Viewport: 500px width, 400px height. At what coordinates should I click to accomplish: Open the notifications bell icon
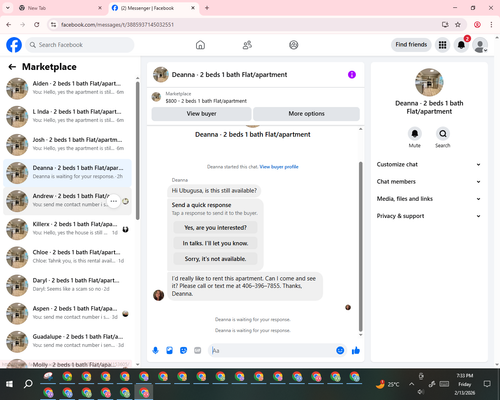pos(461,45)
